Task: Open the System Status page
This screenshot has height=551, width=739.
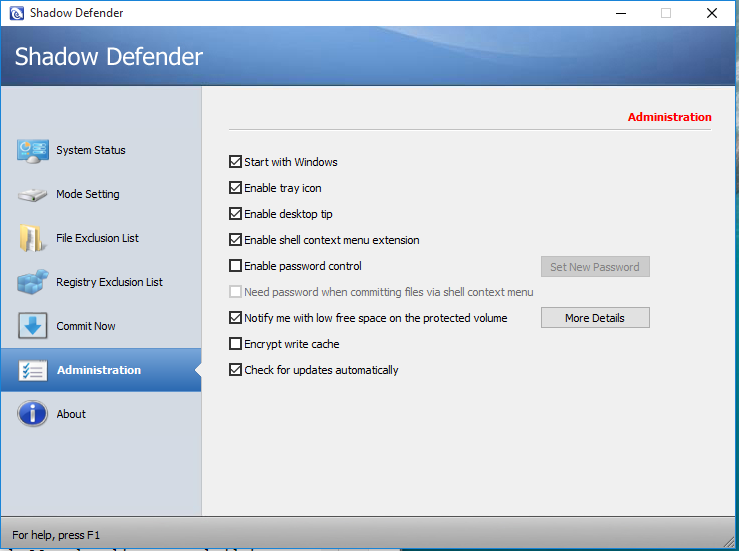Action: 91,150
